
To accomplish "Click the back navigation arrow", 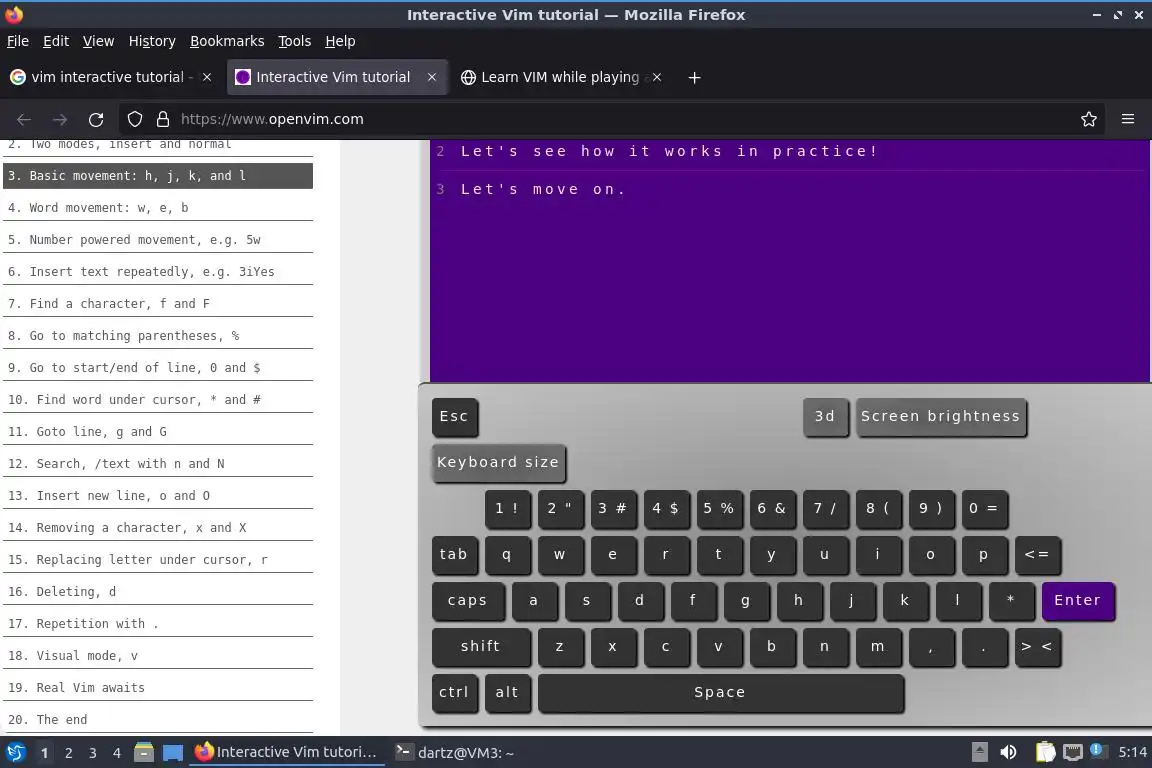I will 24,119.
